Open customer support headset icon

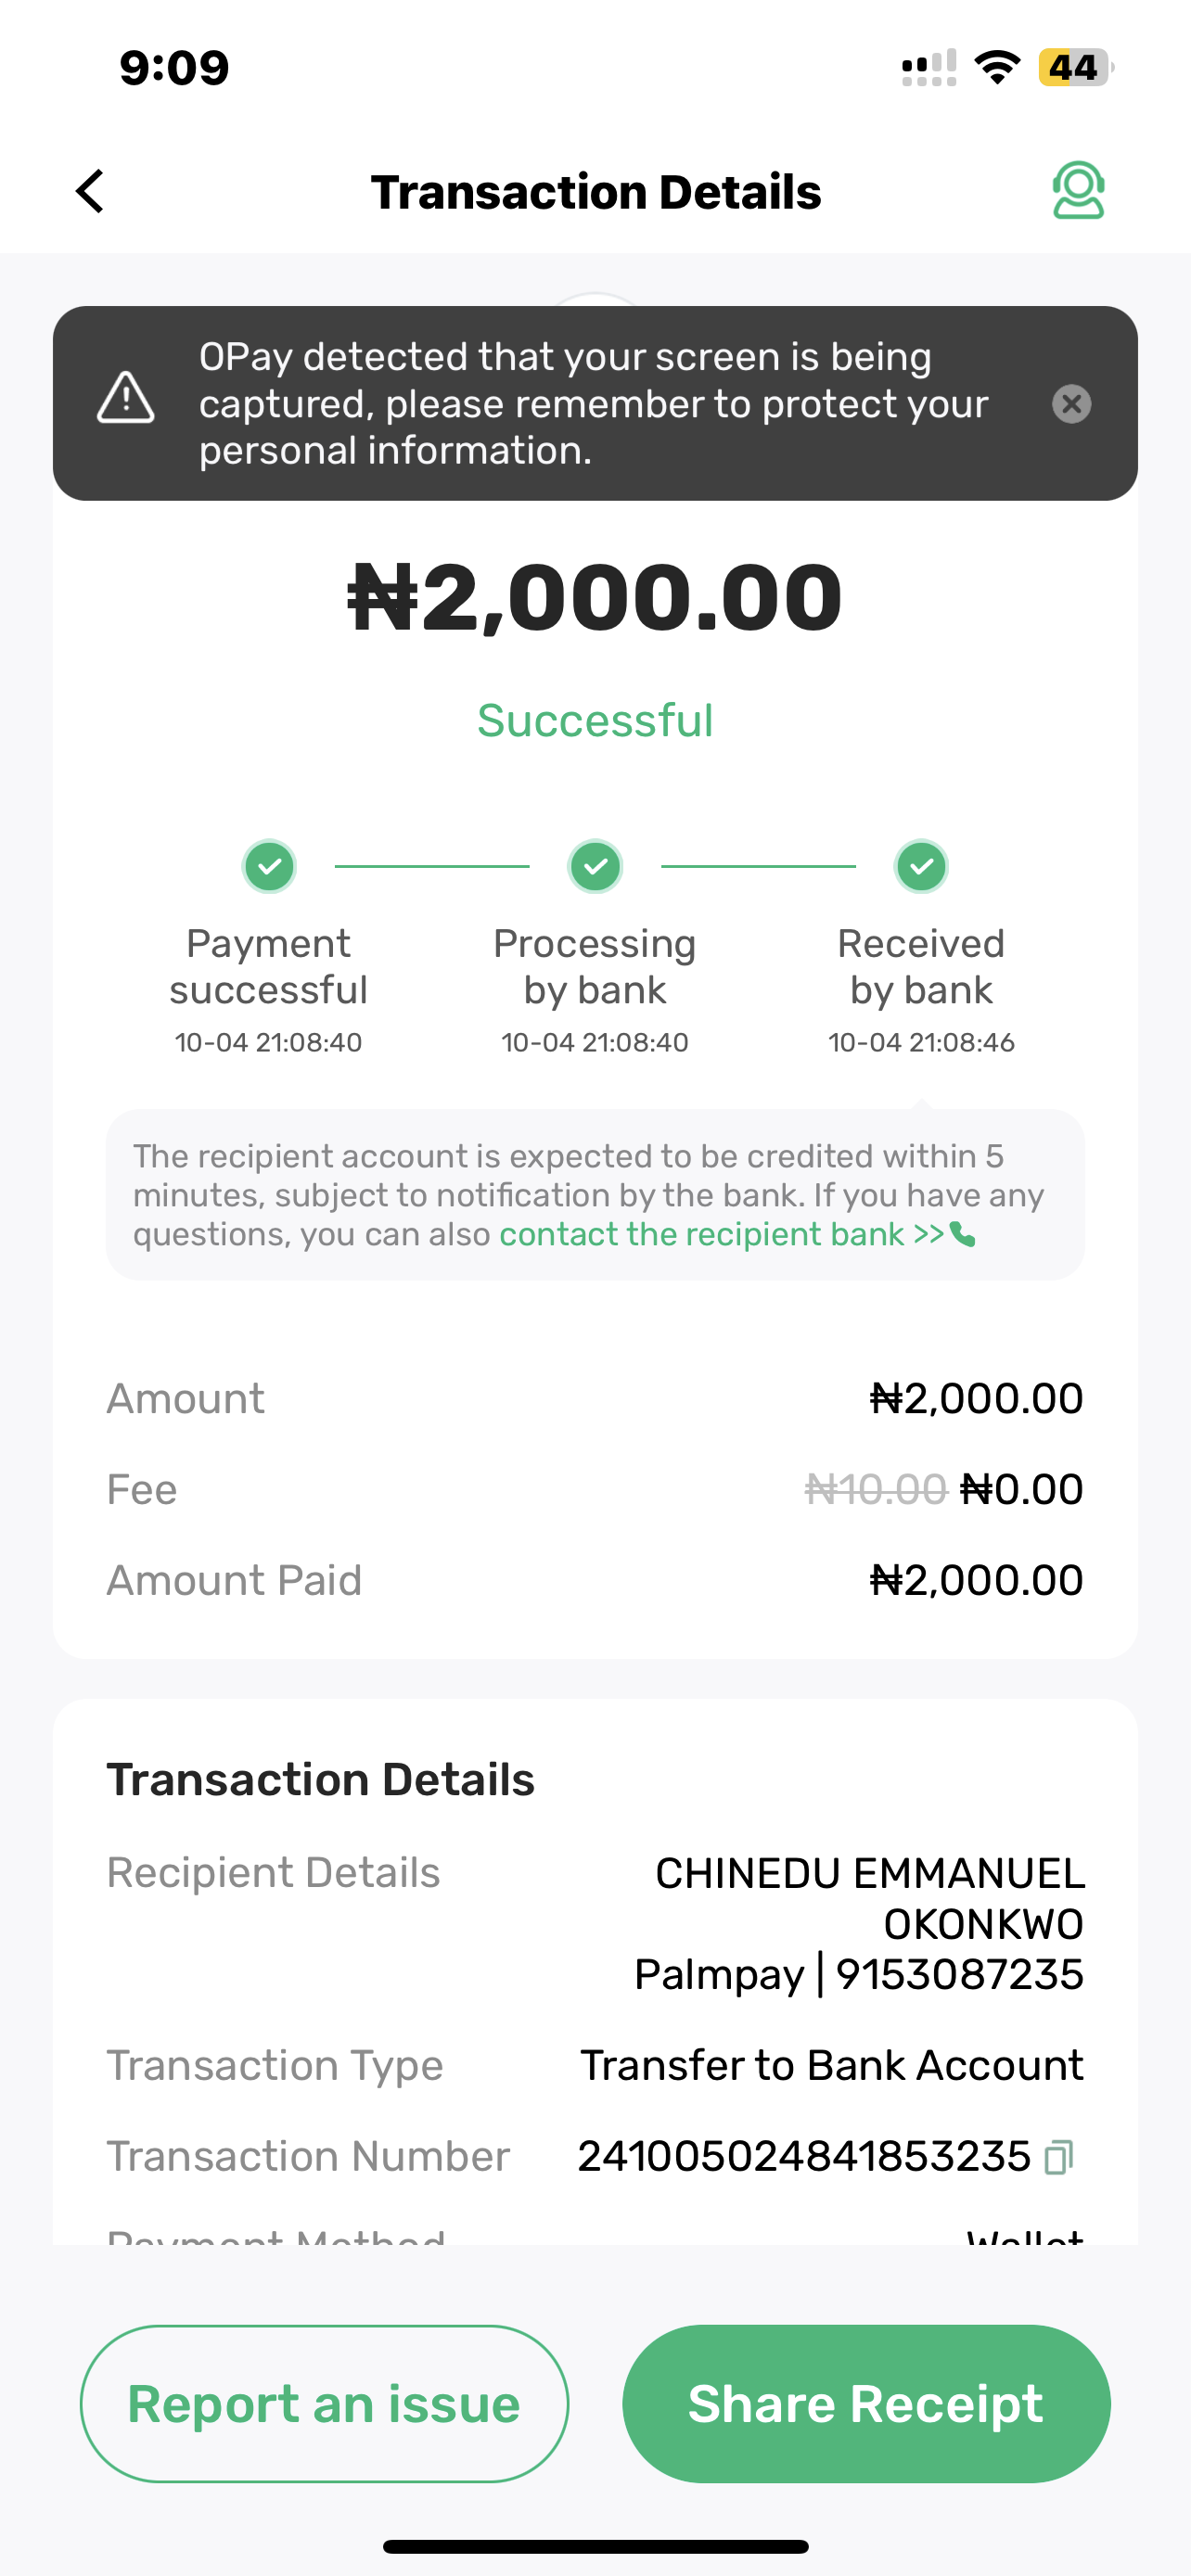[x=1078, y=191]
